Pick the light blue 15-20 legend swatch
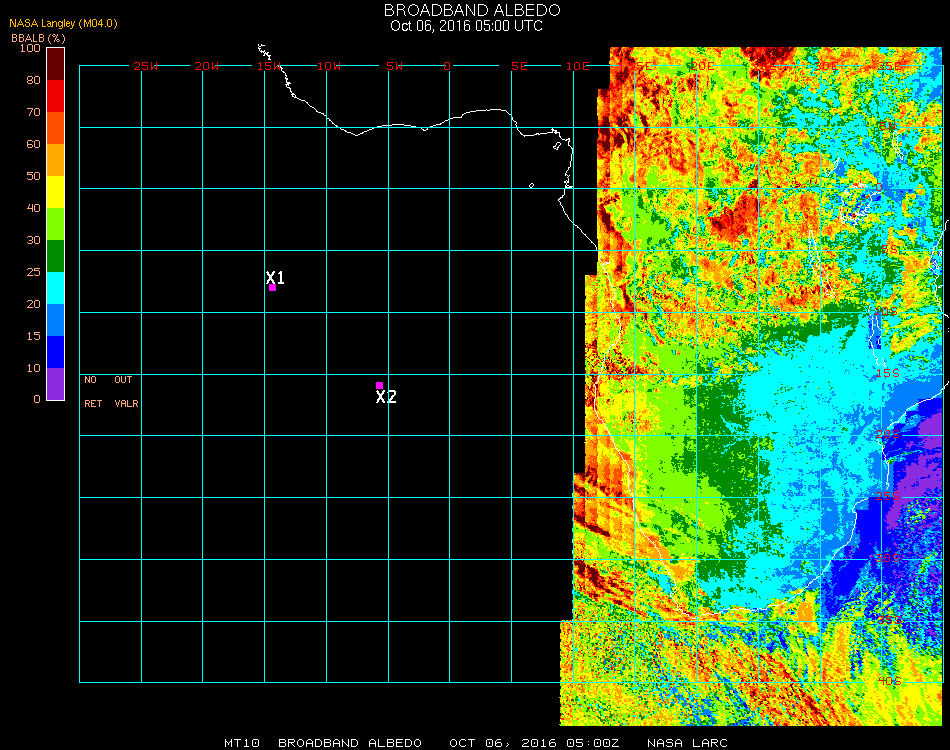950x750 pixels. pos(55,320)
